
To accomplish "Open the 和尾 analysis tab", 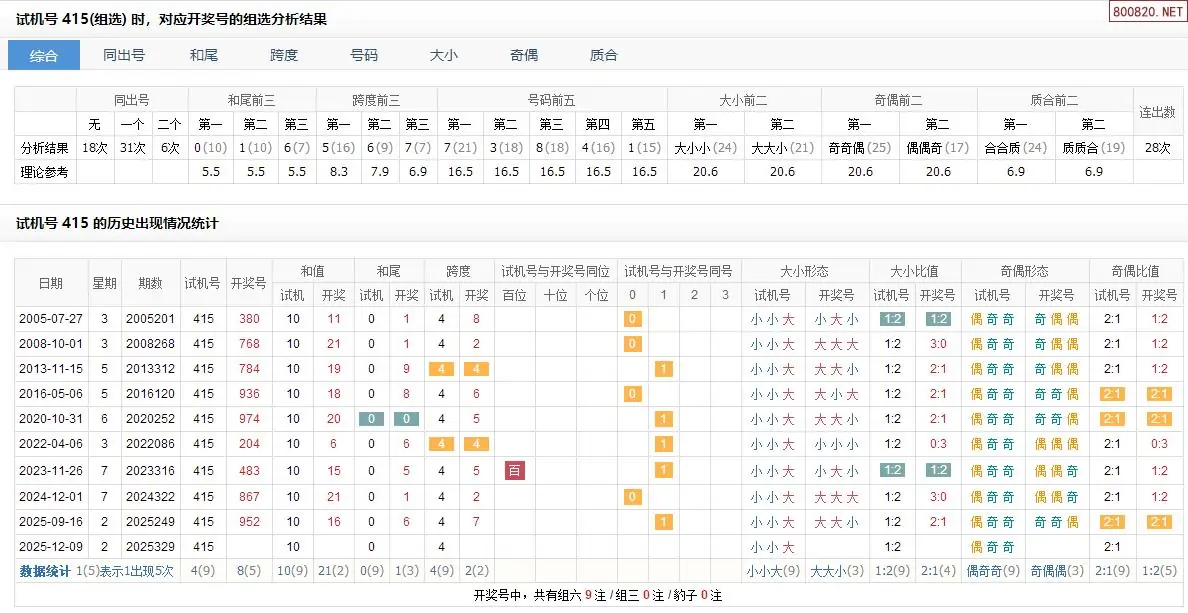I will coord(204,55).
